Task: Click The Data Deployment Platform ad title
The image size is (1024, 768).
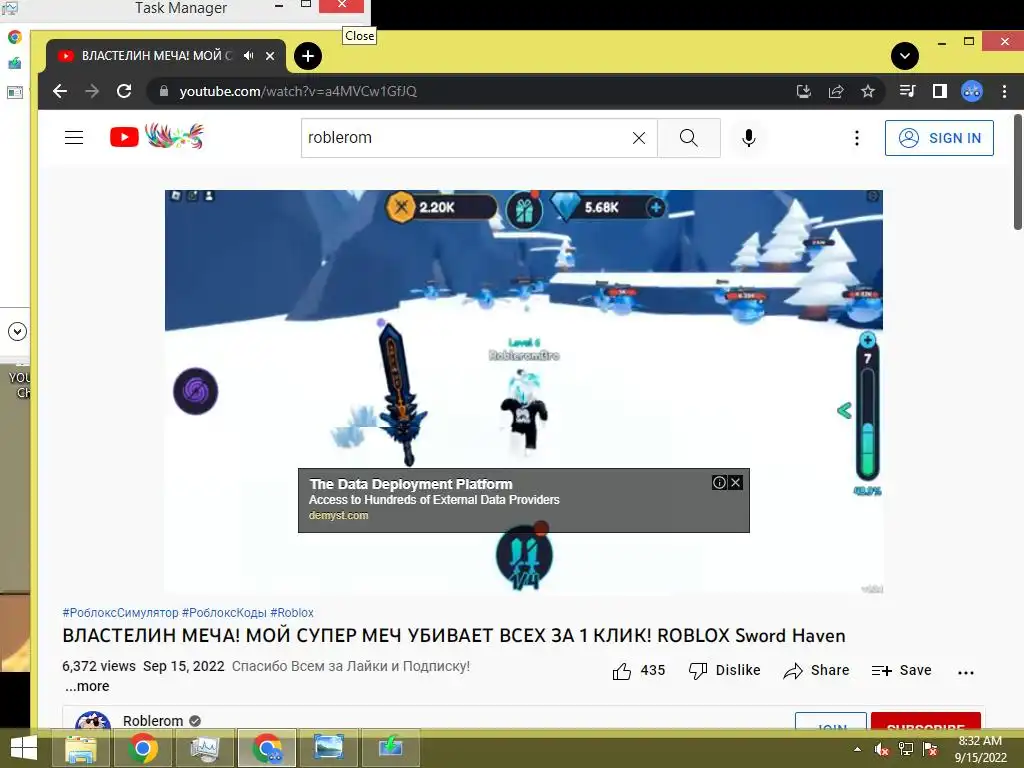Action: tap(411, 484)
